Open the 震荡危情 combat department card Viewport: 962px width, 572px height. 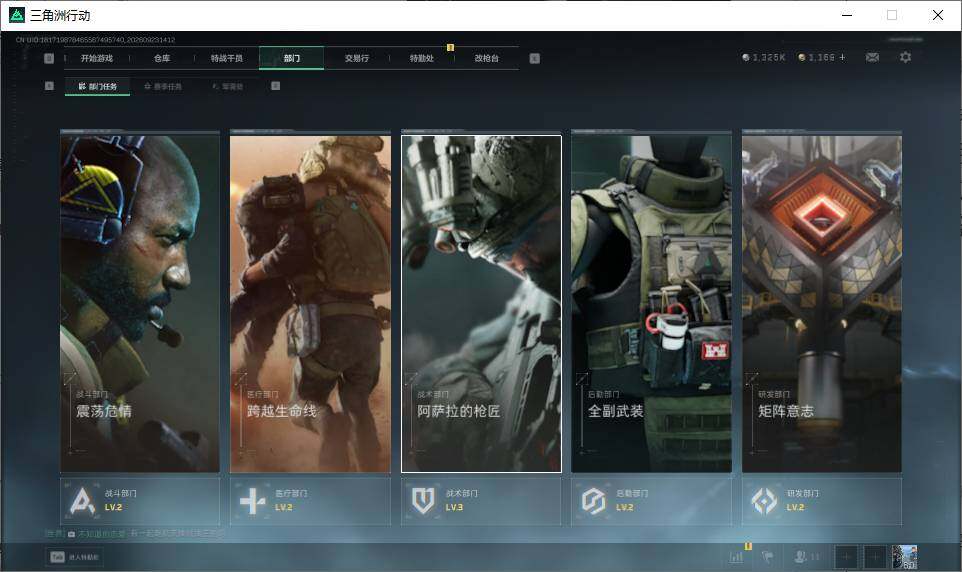(140, 304)
